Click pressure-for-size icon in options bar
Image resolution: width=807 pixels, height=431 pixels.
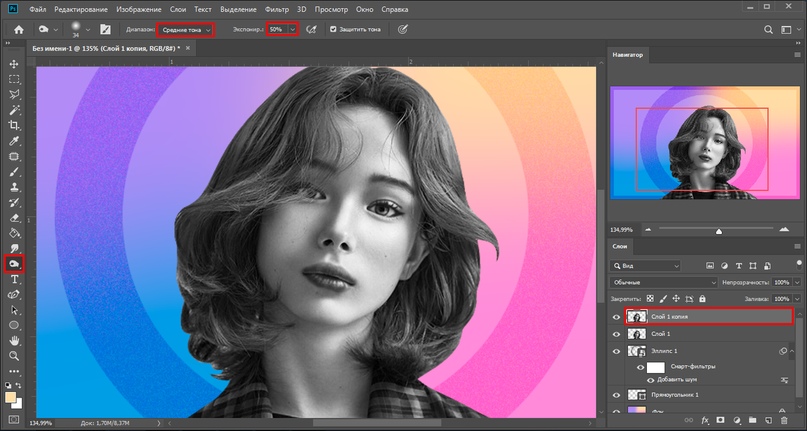pos(402,29)
